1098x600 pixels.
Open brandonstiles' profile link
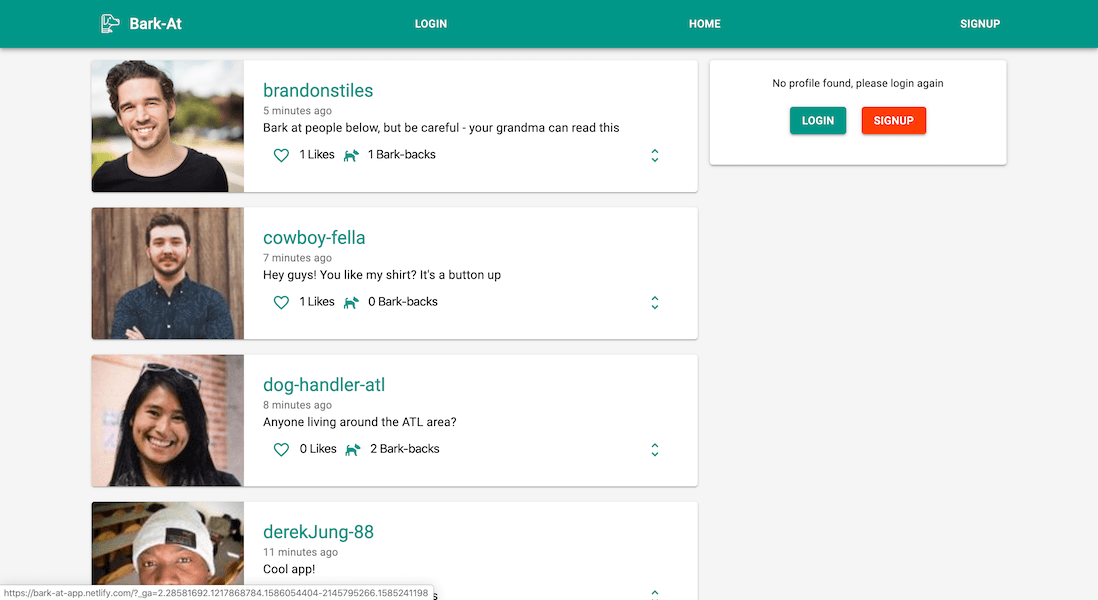(318, 90)
